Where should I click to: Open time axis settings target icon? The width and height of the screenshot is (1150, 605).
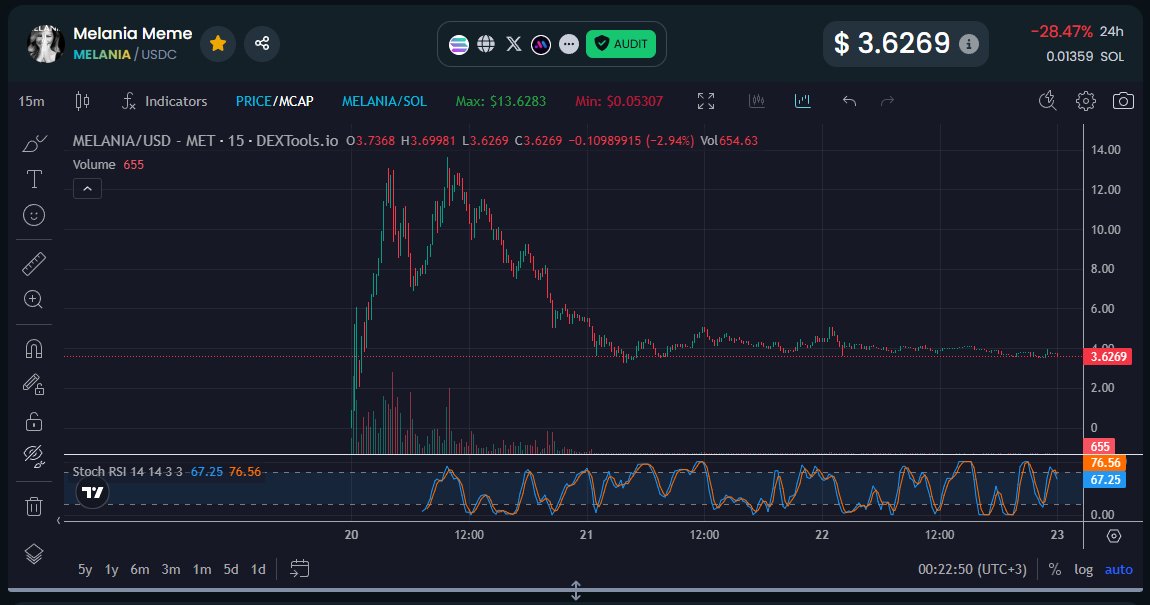pyautogui.click(x=1113, y=536)
